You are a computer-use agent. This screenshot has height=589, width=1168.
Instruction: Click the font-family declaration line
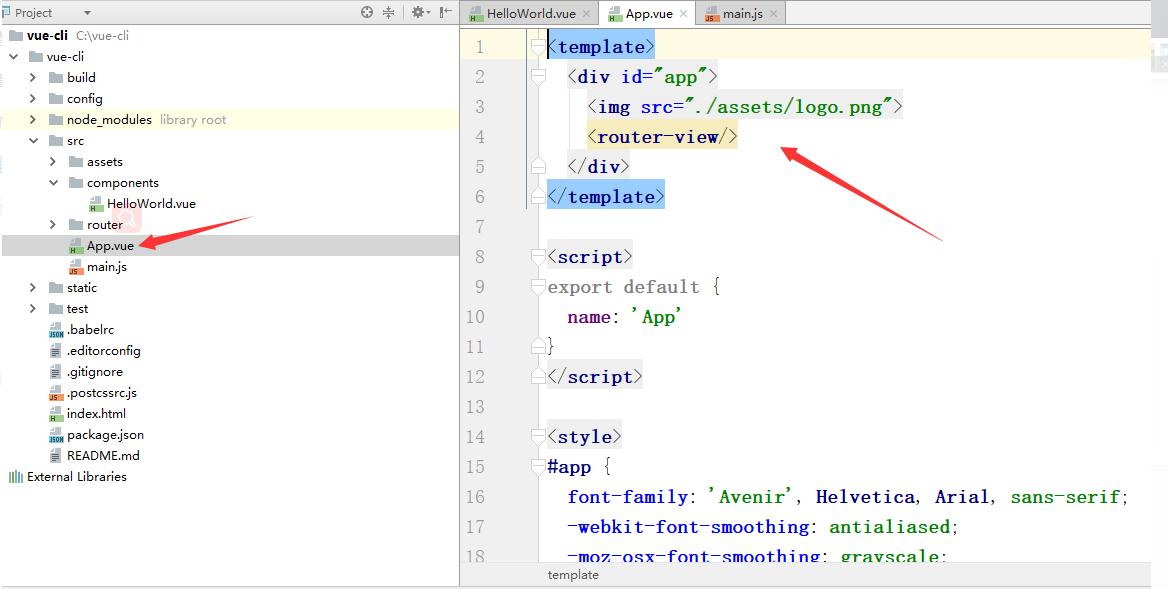click(848, 497)
